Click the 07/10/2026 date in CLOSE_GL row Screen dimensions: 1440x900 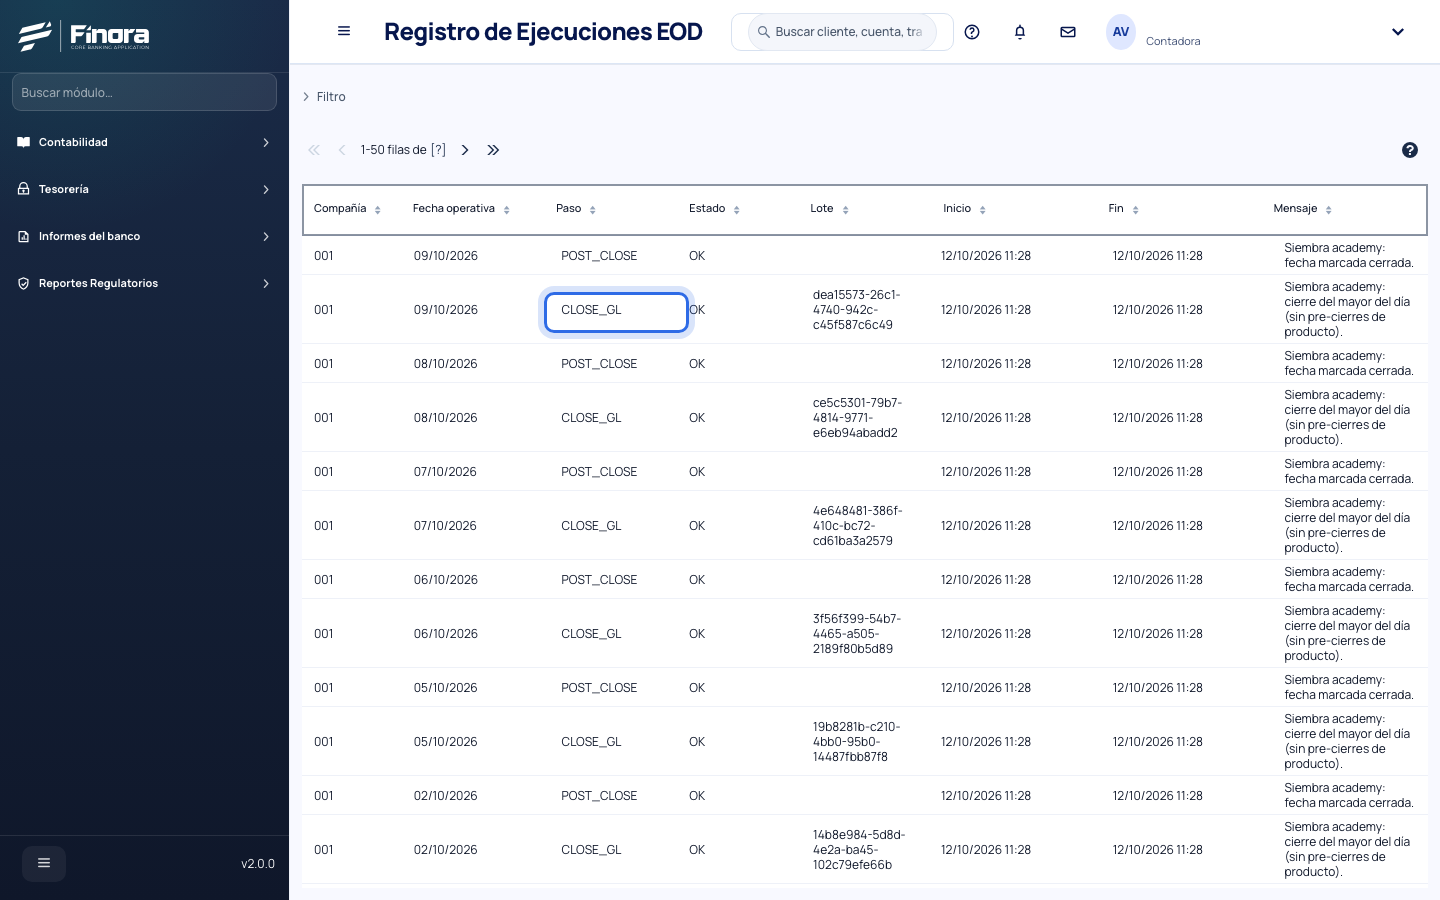[x=446, y=526]
